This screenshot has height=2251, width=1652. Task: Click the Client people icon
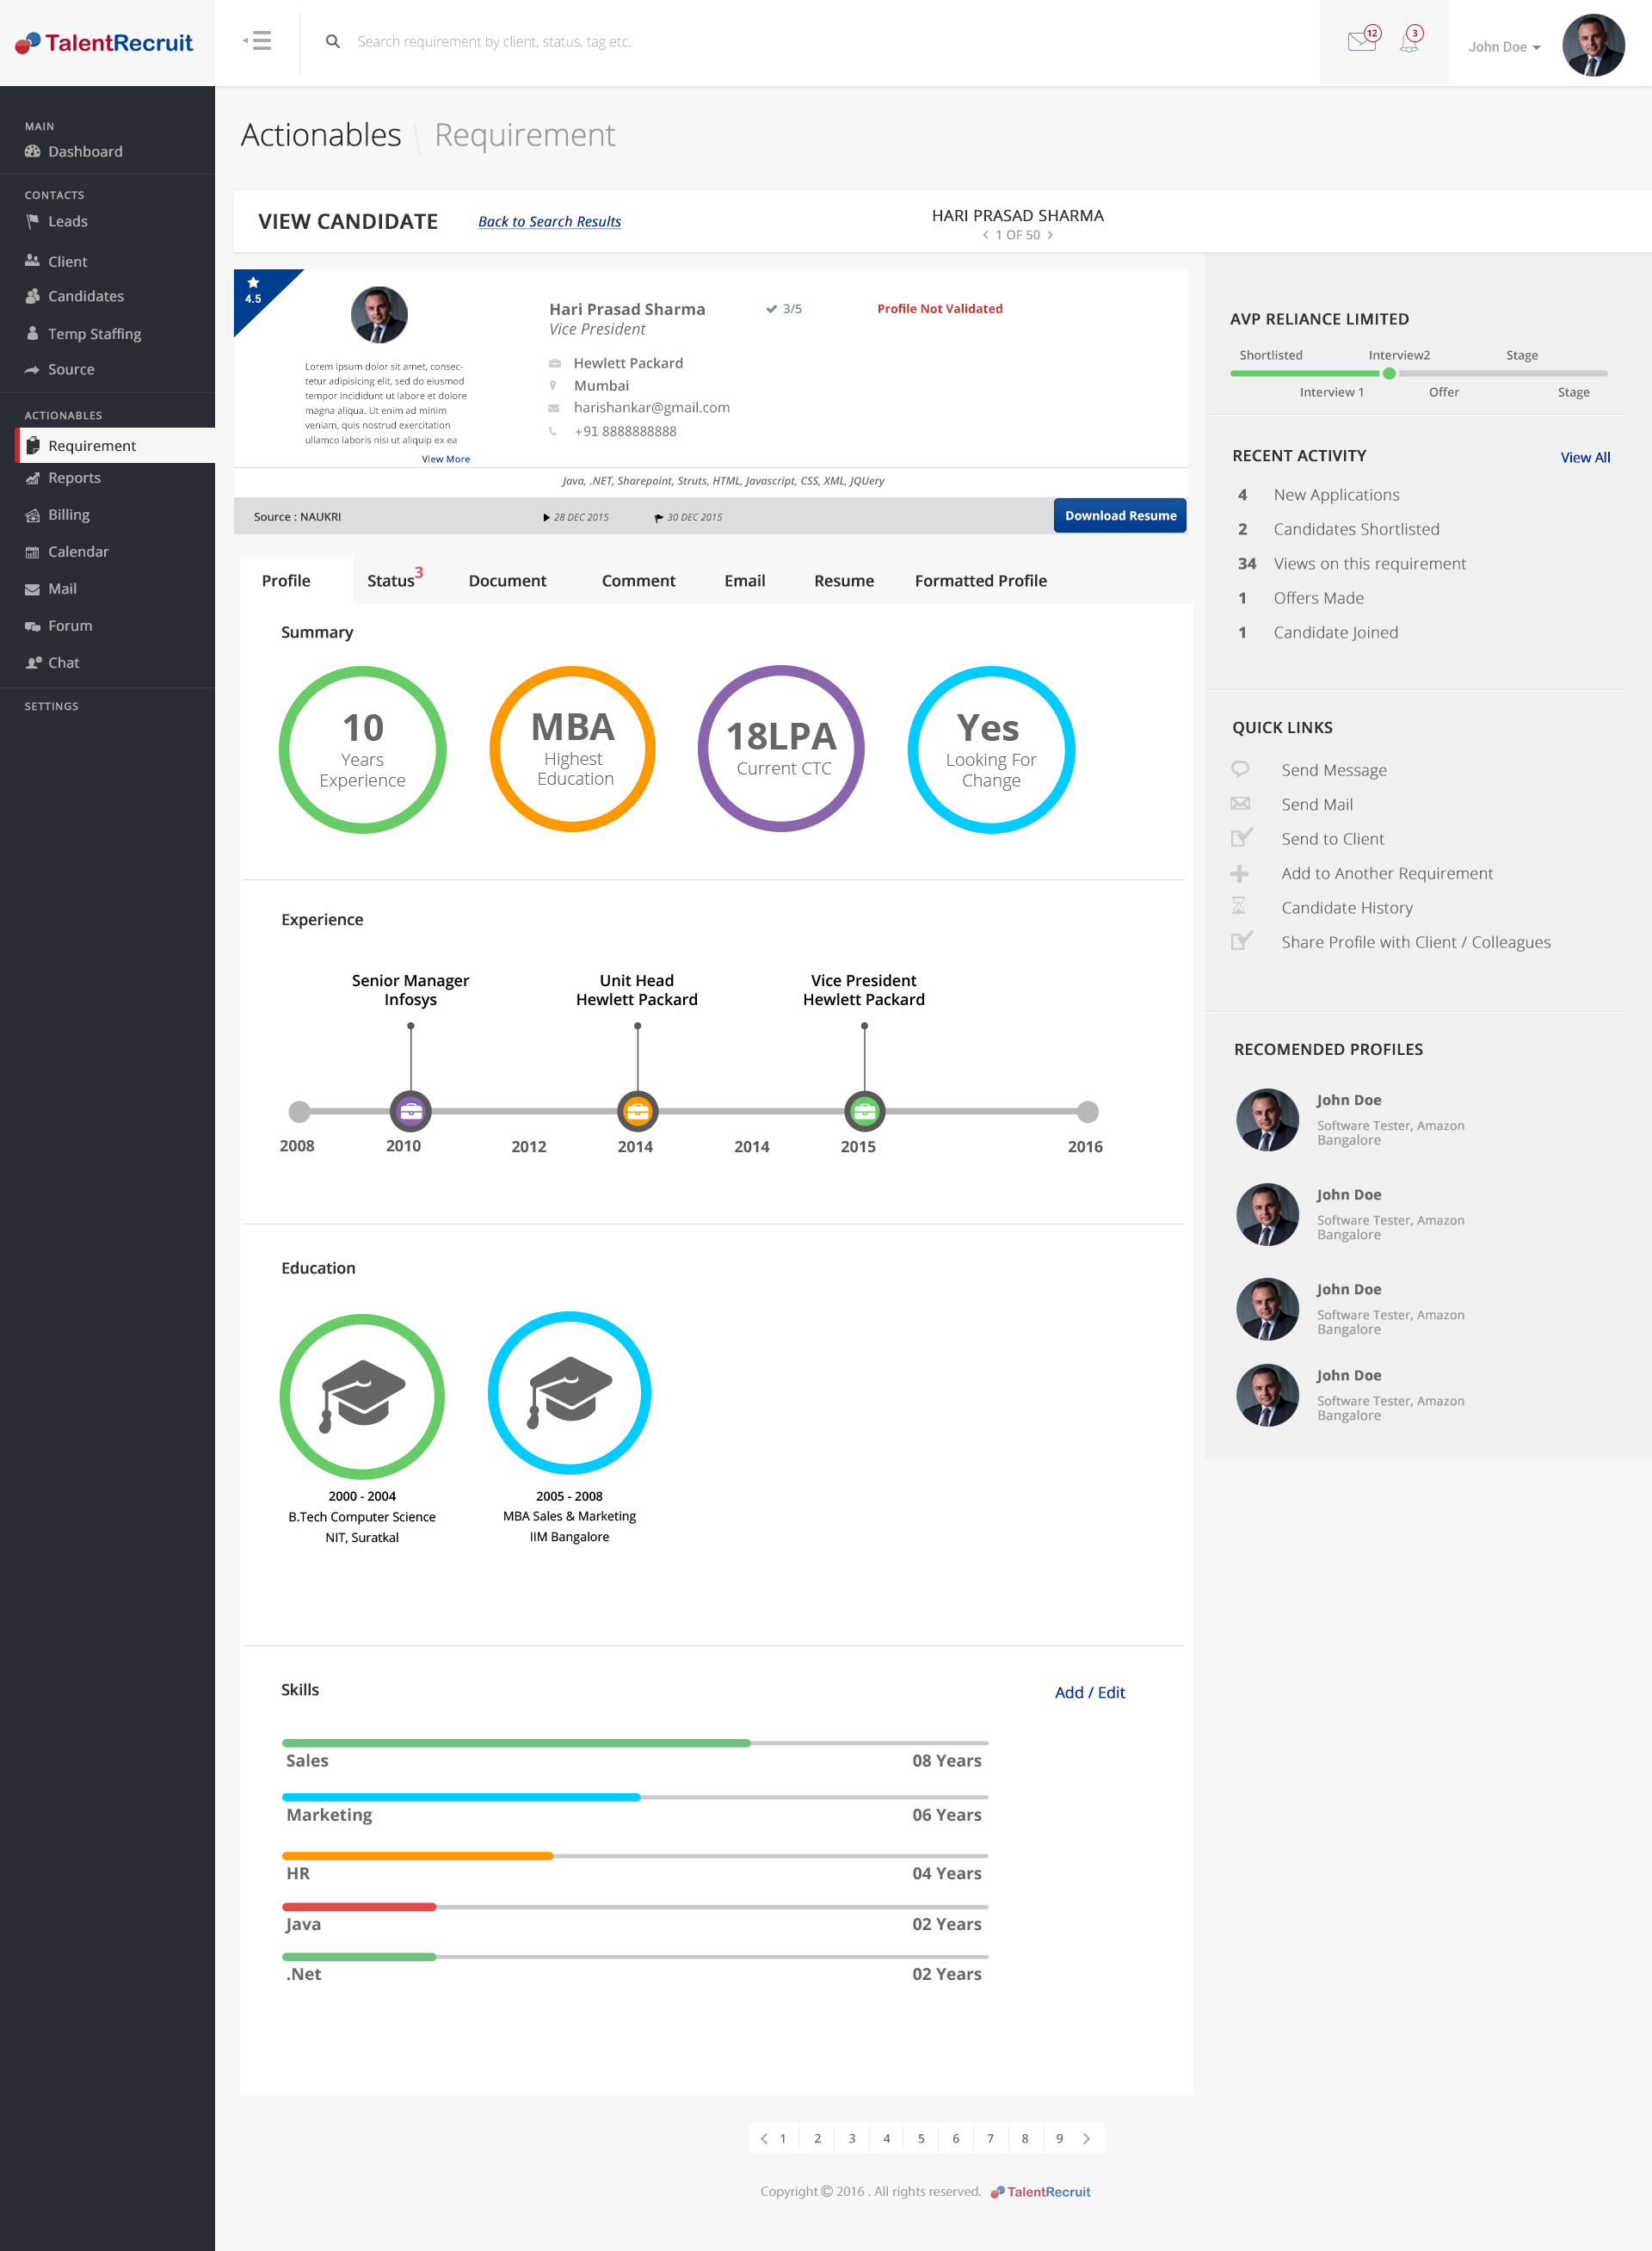coord(32,261)
